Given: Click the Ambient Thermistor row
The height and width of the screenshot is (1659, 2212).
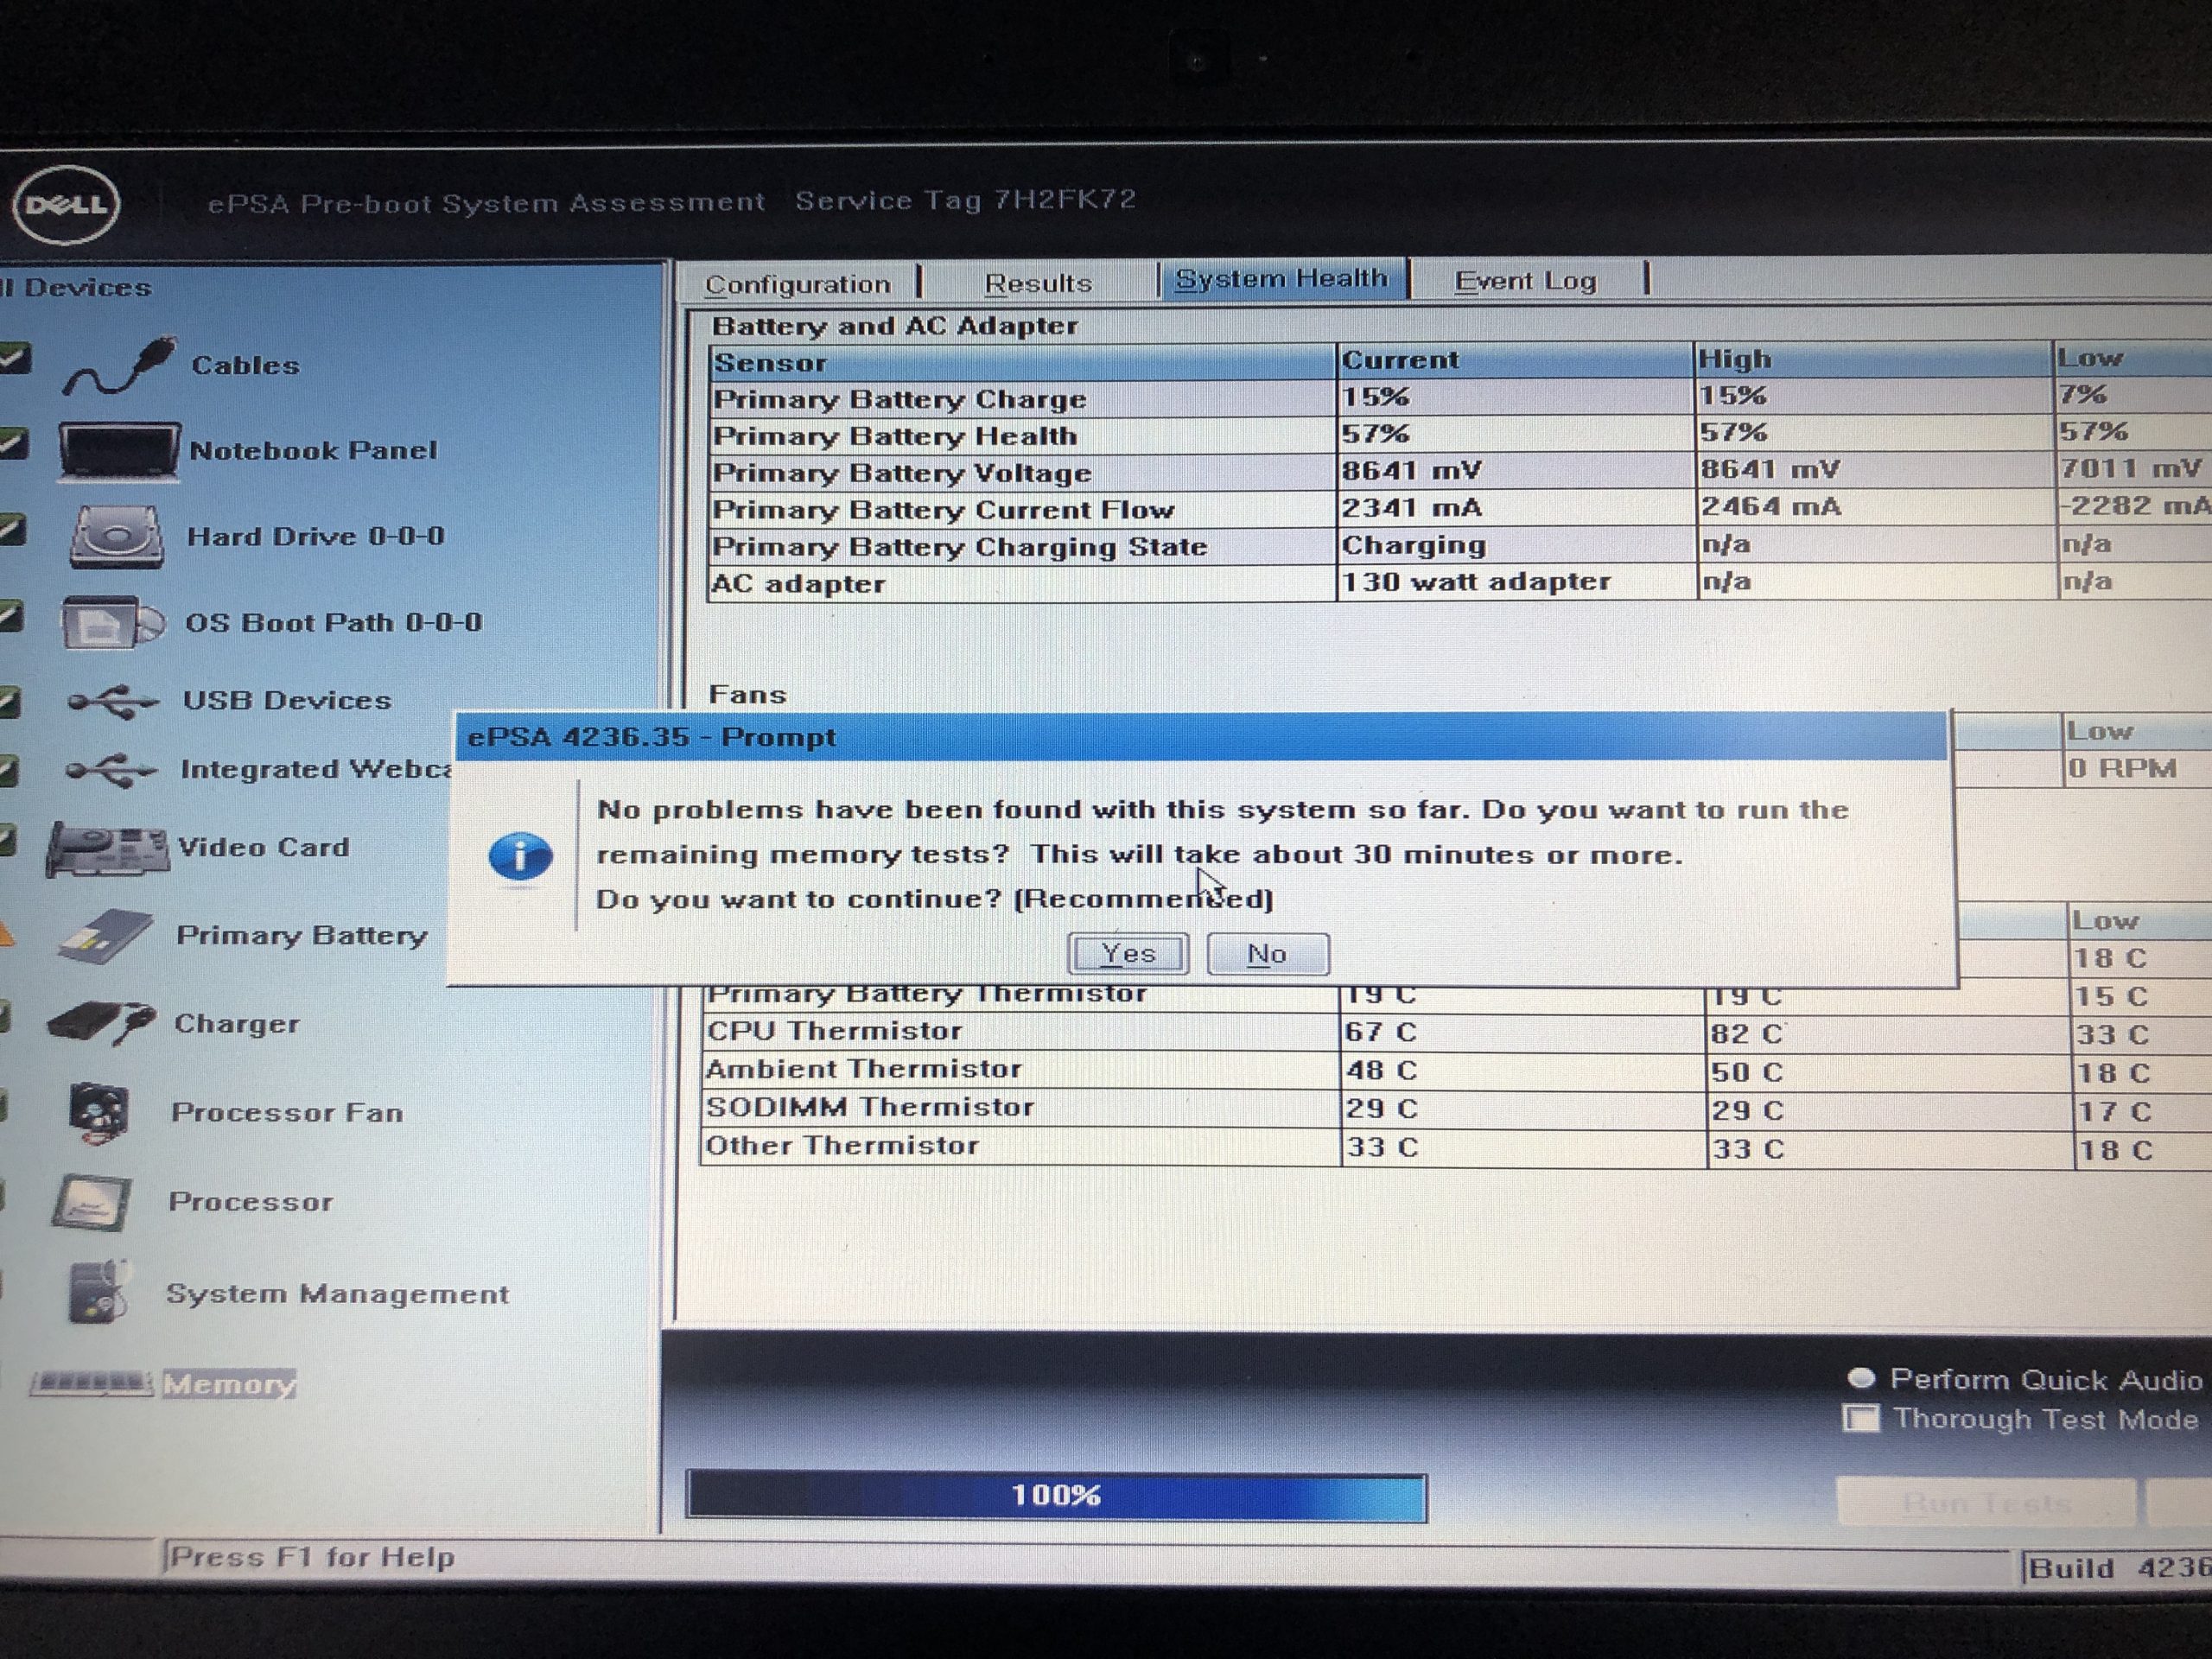Looking at the screenshot, I should click(1458, 1071).
